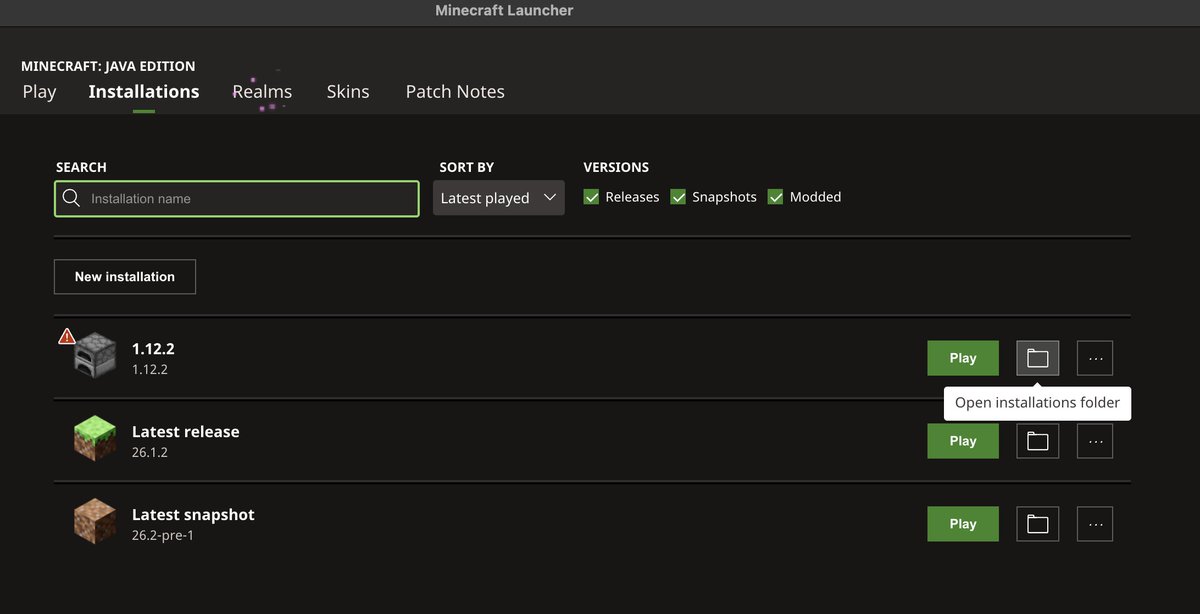
Task: Click version text 26.2-pre-1
Action: [x=162, y=535]
